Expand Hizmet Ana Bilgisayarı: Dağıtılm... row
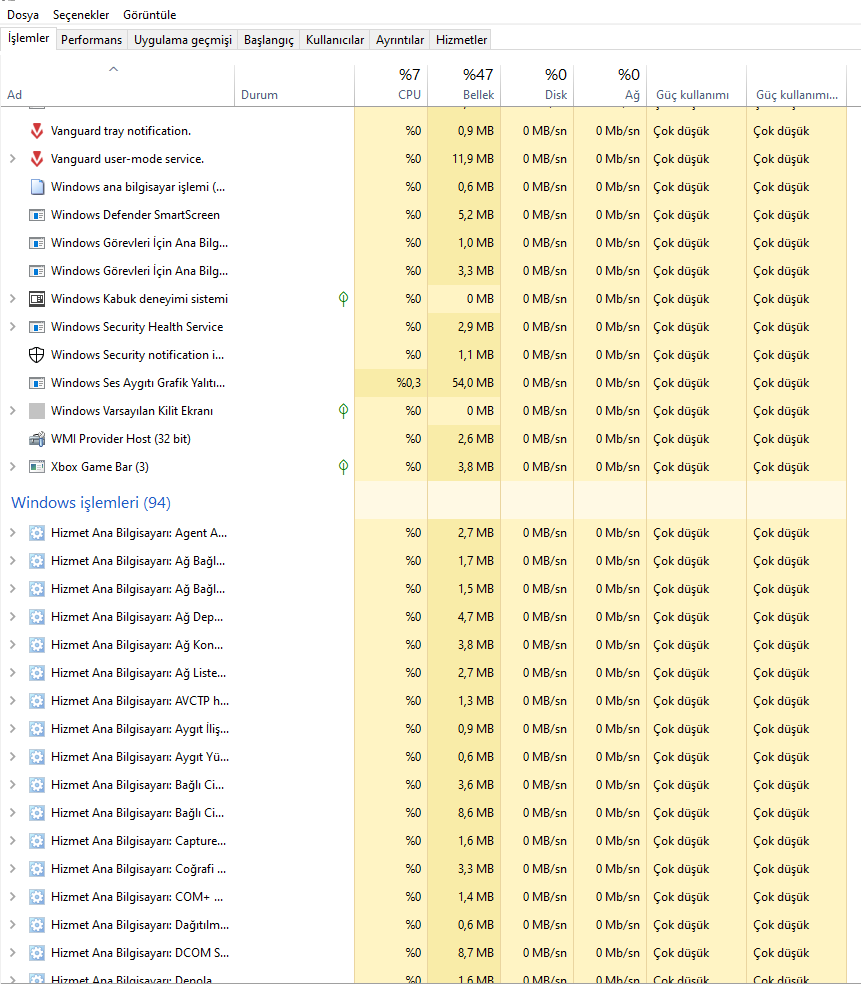Image resolution: width=861 pixels, height=984 pixels. coord(13,925)
